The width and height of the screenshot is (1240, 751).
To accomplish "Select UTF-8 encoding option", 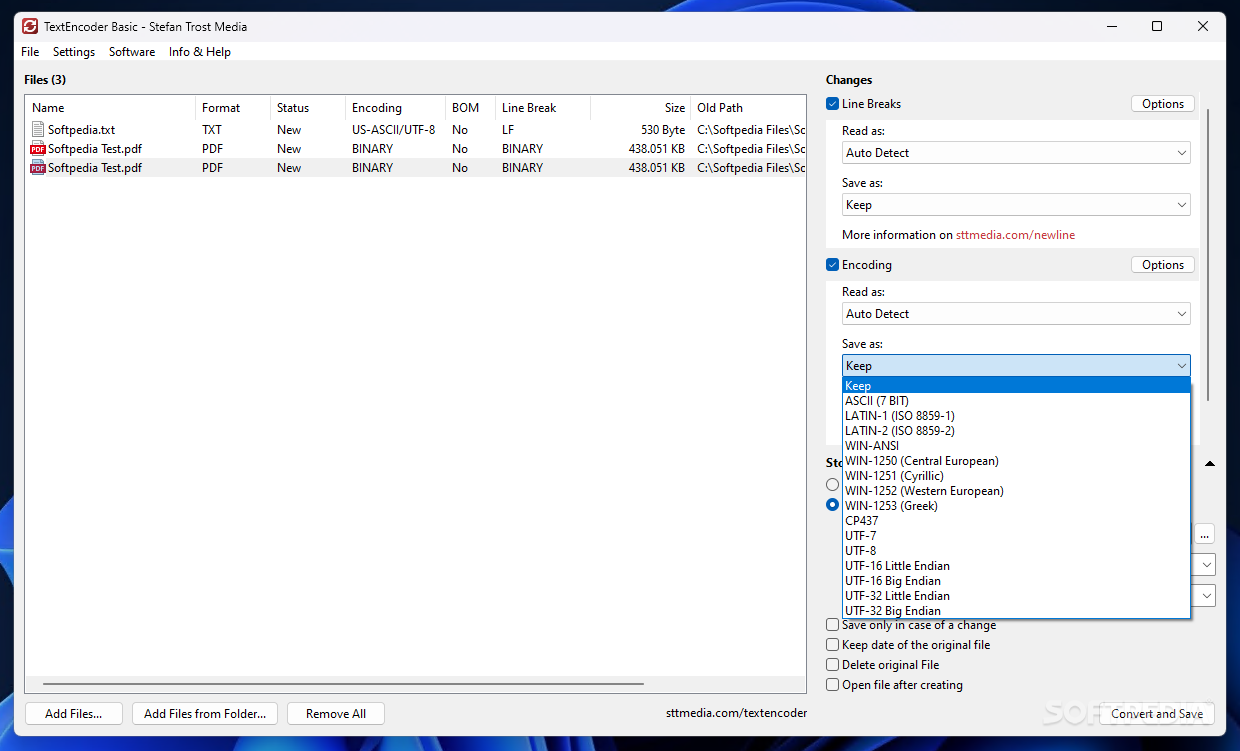I will [x=1016, y=551].
